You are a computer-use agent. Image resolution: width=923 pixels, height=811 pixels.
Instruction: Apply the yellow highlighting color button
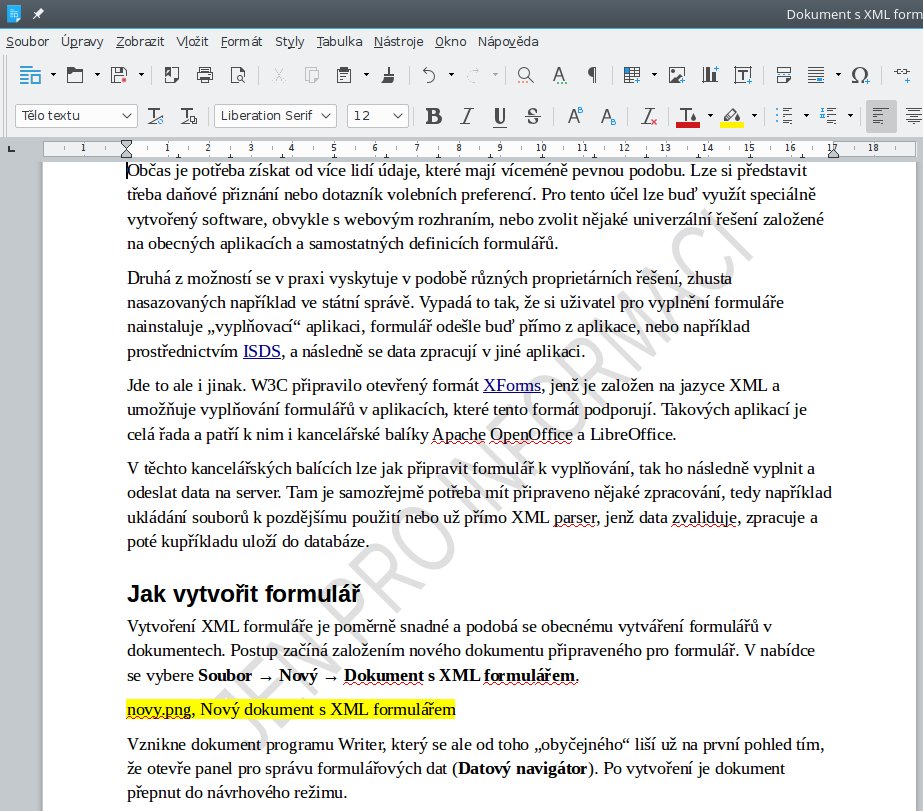pyautogui.click(x=732, y=116)
